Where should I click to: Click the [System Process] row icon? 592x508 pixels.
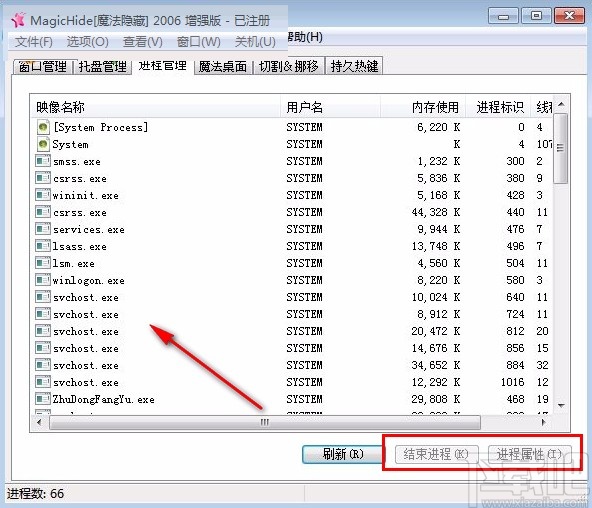[43, 127]
